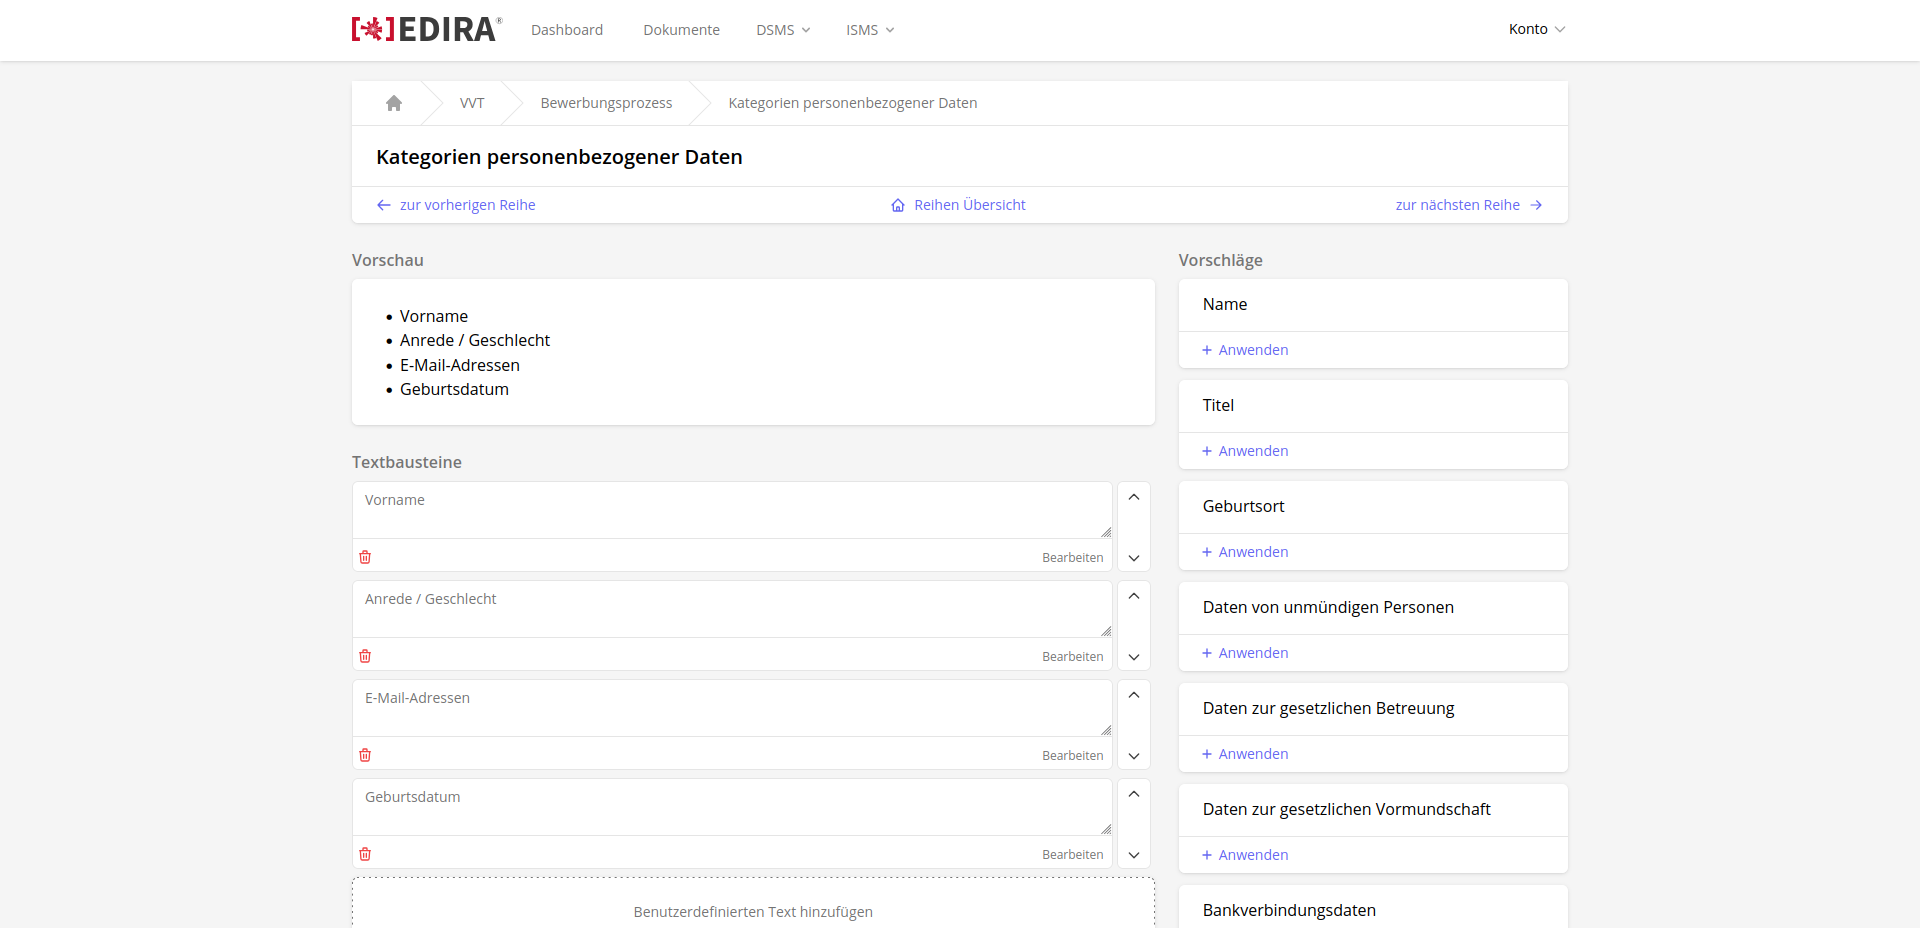1920x928 pixels.
Task: Go to zur vorherigen Reihe
Action: pyautogui.click(x=456, y=205)
